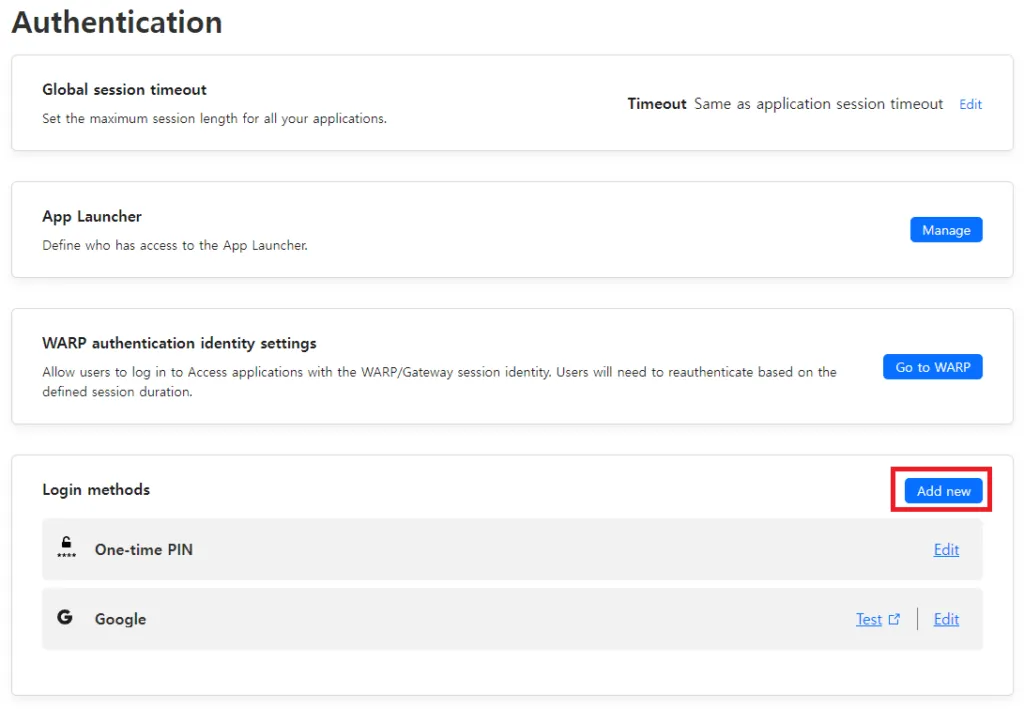Test the Google identity provider
Viewport: 1024px width, 709px height.
pyautogui.click(x=868, y=619)
